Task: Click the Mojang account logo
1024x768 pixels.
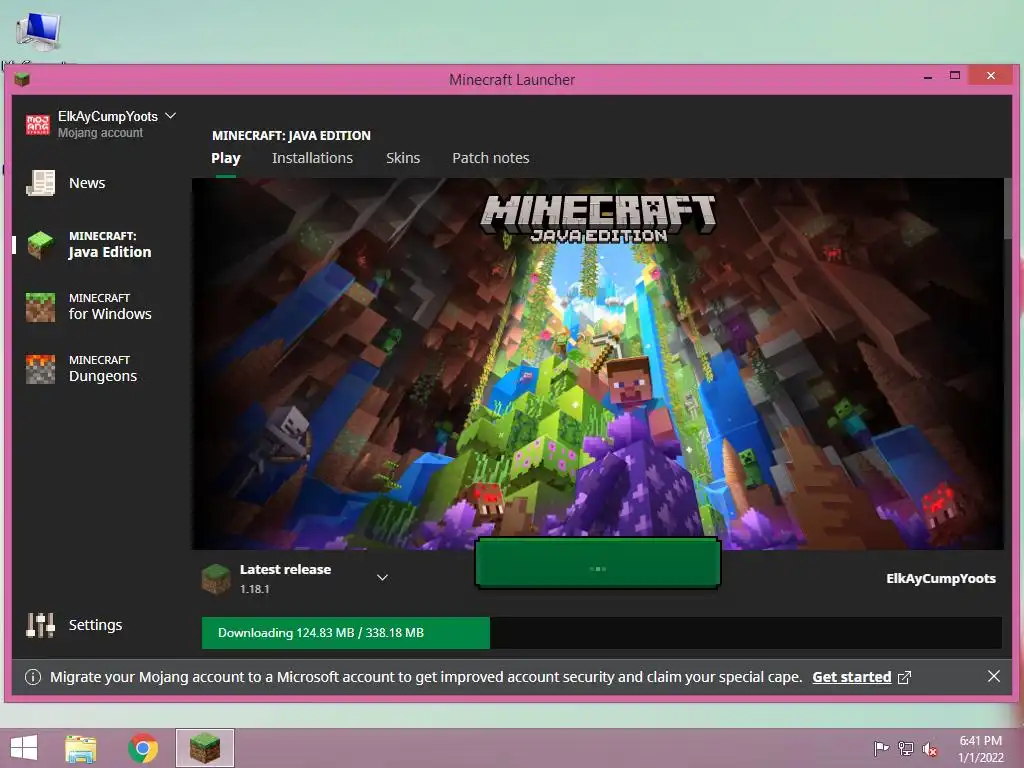Action: pos(38,124)
